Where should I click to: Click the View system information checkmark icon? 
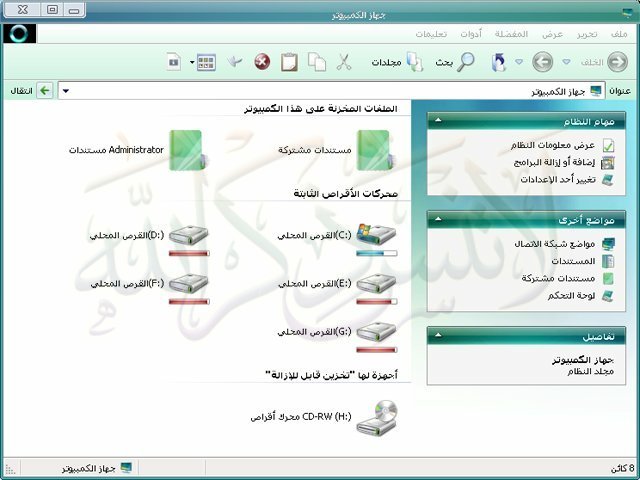[608, 145]
